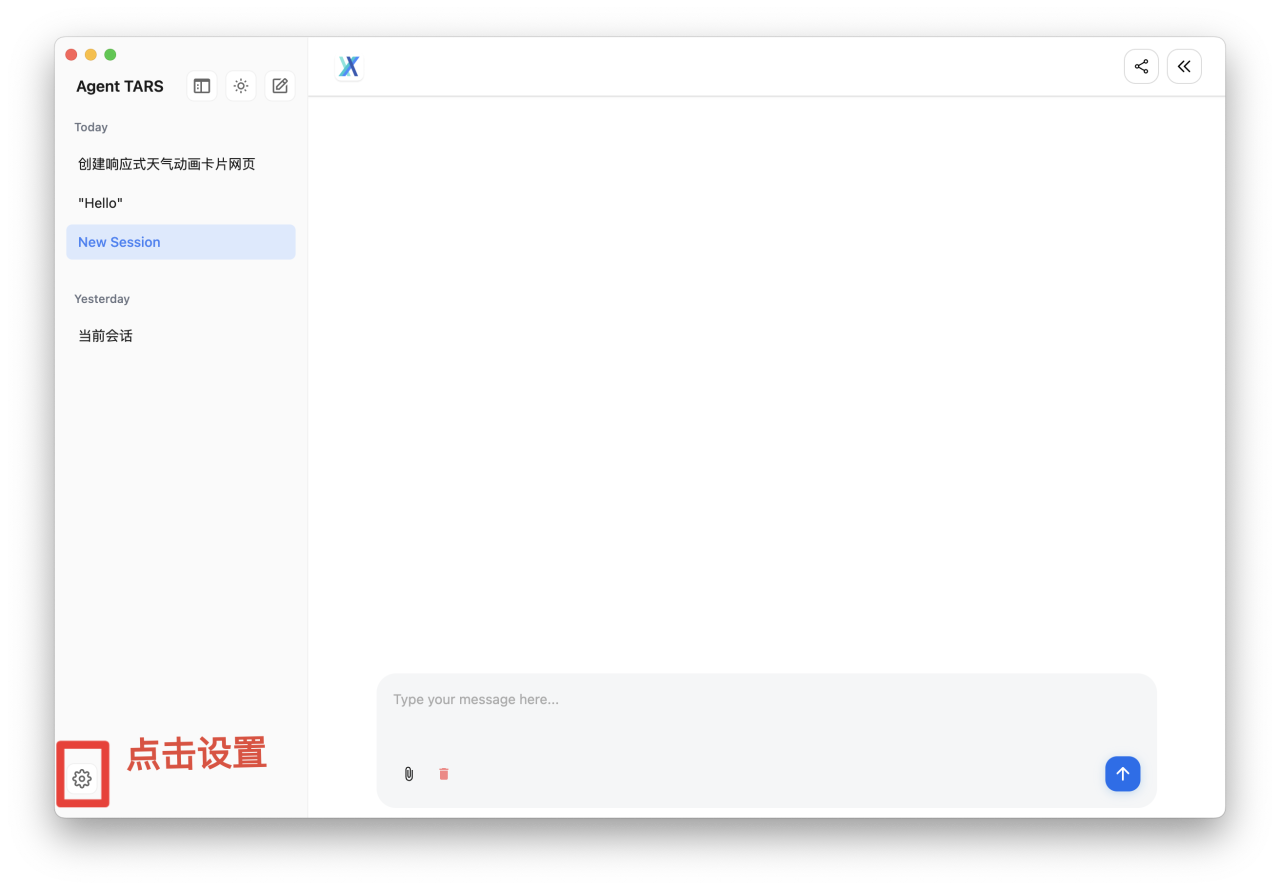This screenshot has height=890, width=1280.
Task: Create new session with pencil icon
Action: pos(280,86)
